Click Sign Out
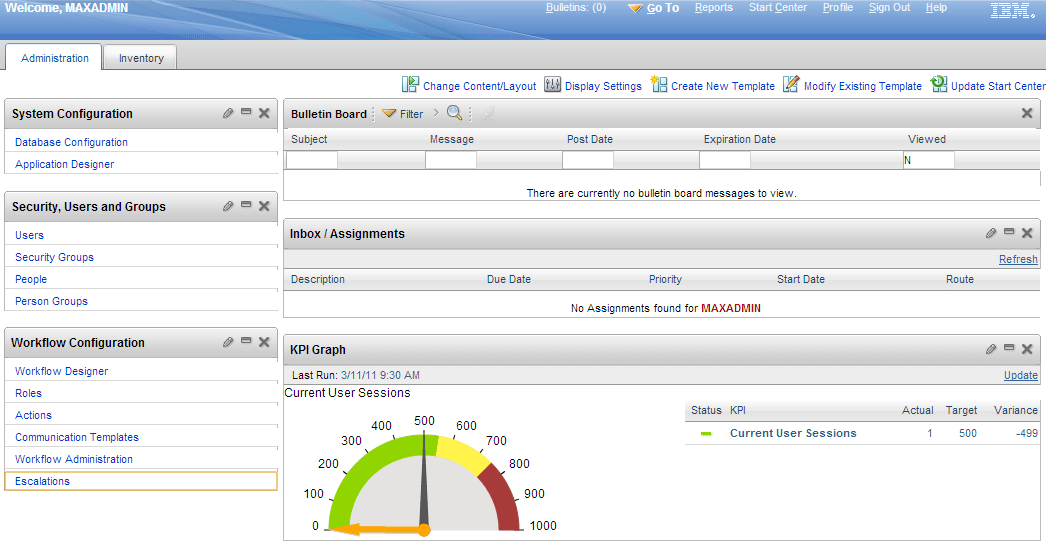This screenshot has height=544, width=1046. pos(889,7)
